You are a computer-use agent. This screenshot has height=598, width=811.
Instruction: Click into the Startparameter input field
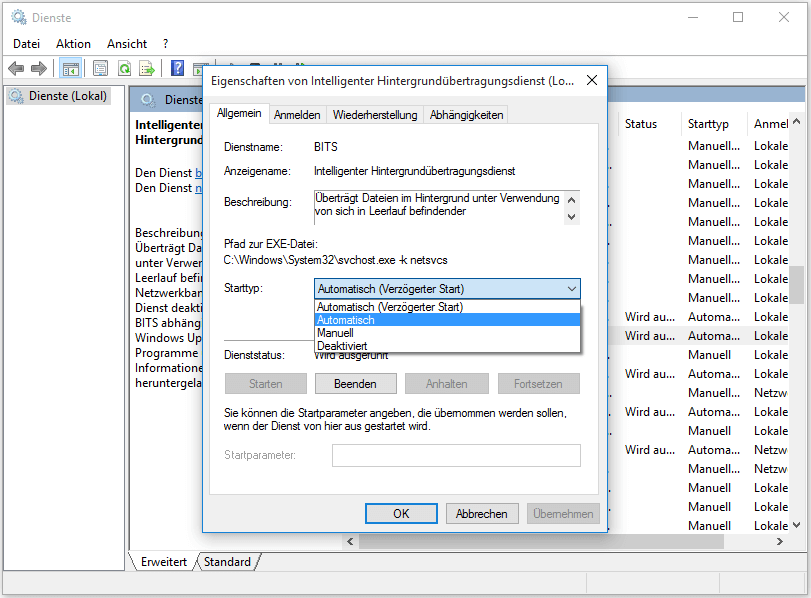(x=456, y=455)
